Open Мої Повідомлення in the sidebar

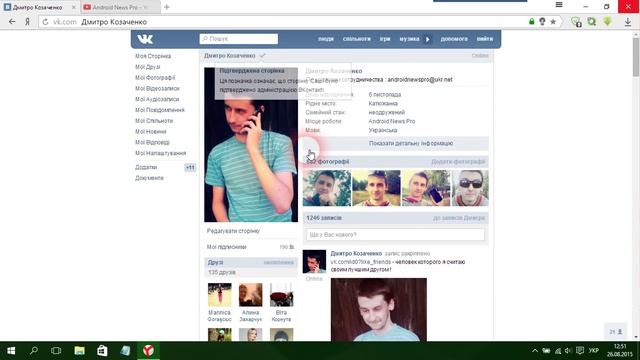pos(160,110)
